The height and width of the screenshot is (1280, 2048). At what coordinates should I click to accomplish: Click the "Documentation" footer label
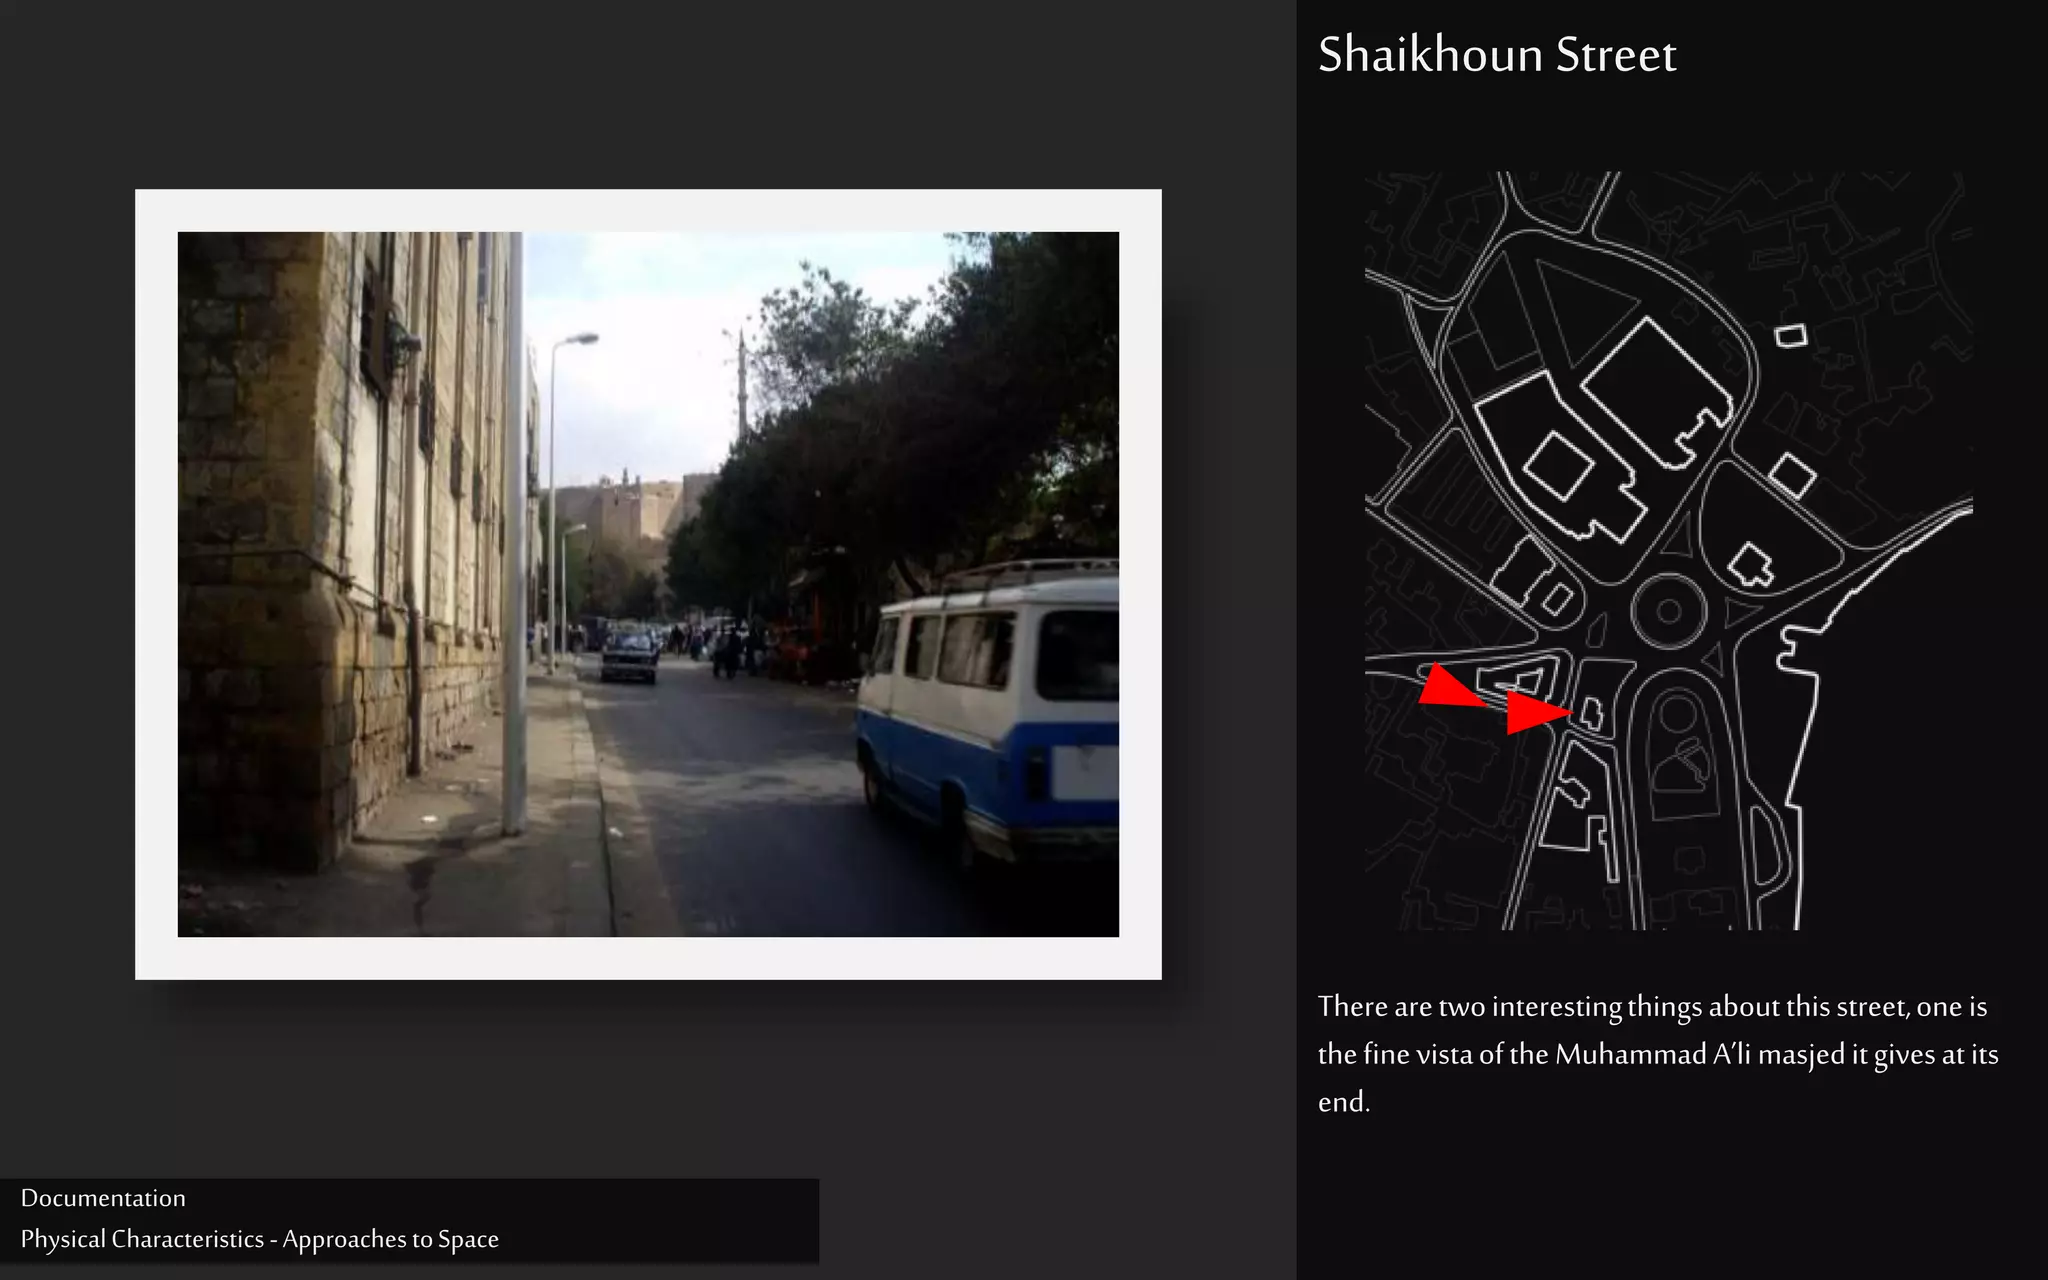pos(103,1198)
